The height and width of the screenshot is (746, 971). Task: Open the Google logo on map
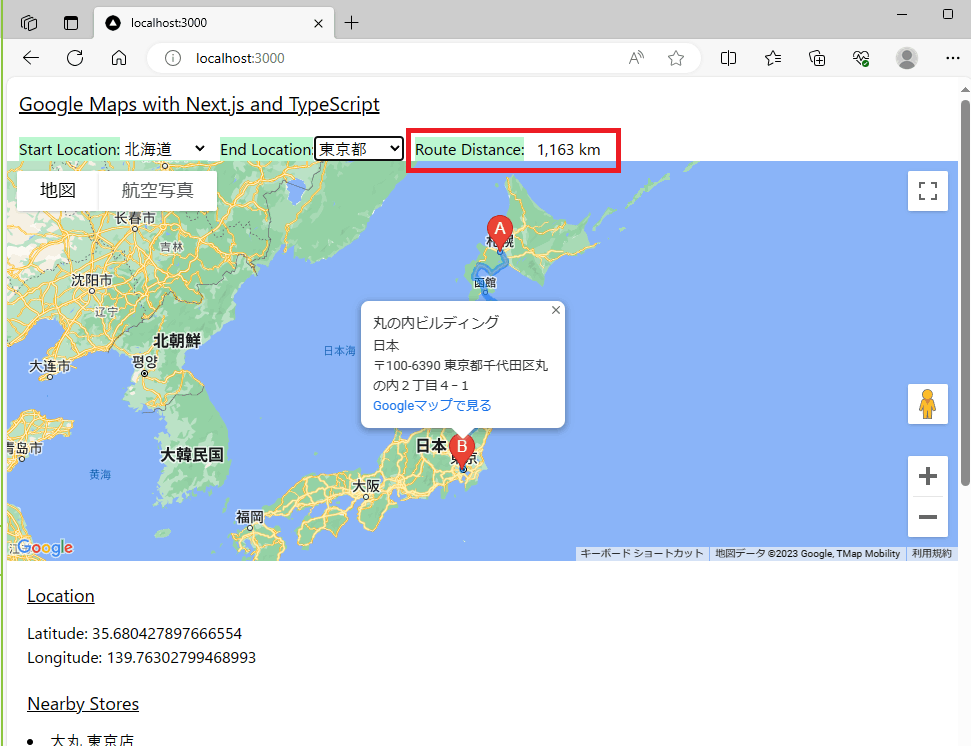pyautogui.click(x=45, y=547)
